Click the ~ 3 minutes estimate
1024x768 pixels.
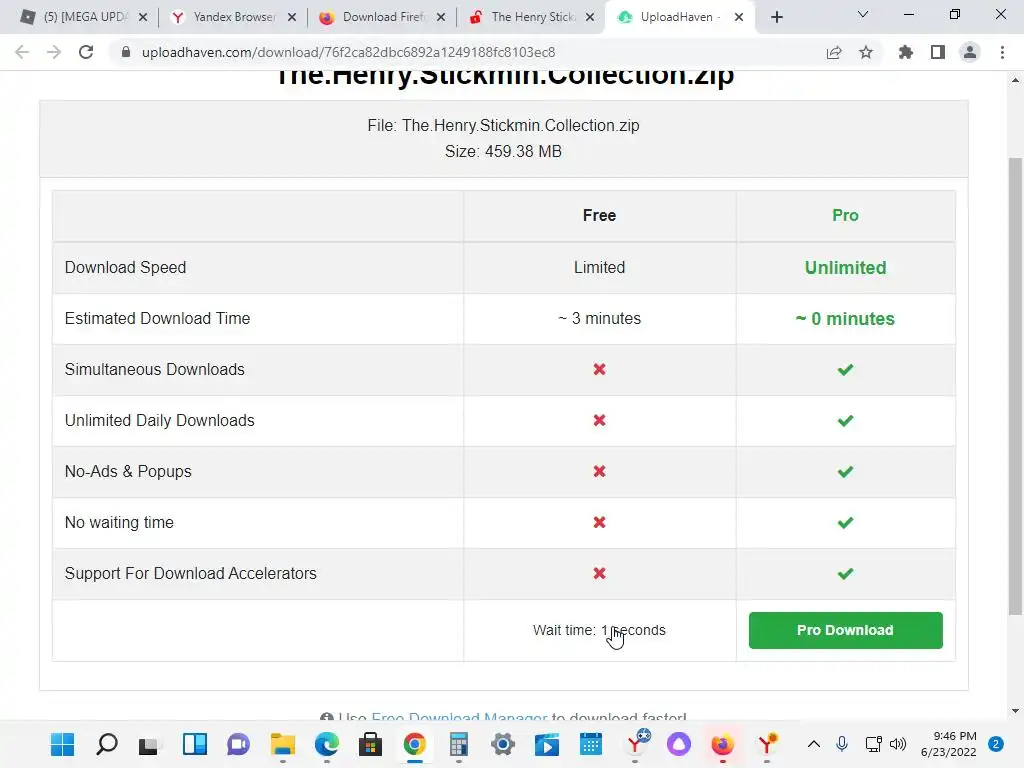599,318
